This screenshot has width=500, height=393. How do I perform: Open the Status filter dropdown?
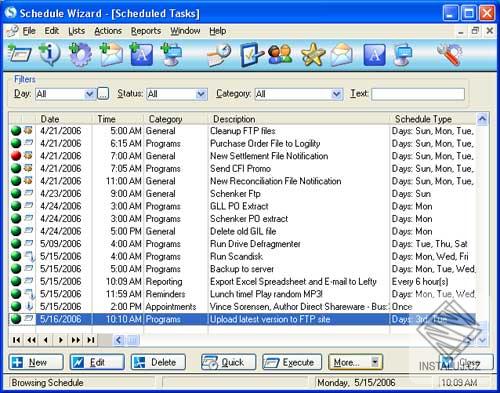201,94
